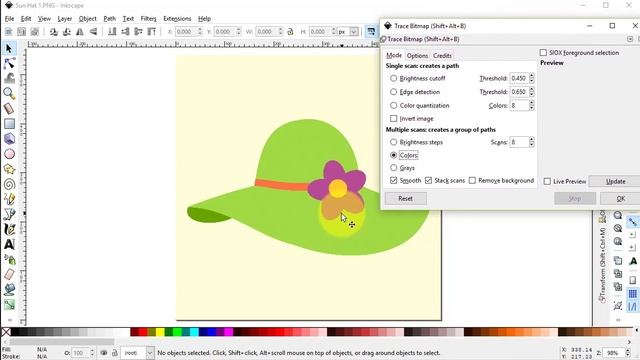Click Raise selection to top icon
Screen dimensions: 640x360
151,31
